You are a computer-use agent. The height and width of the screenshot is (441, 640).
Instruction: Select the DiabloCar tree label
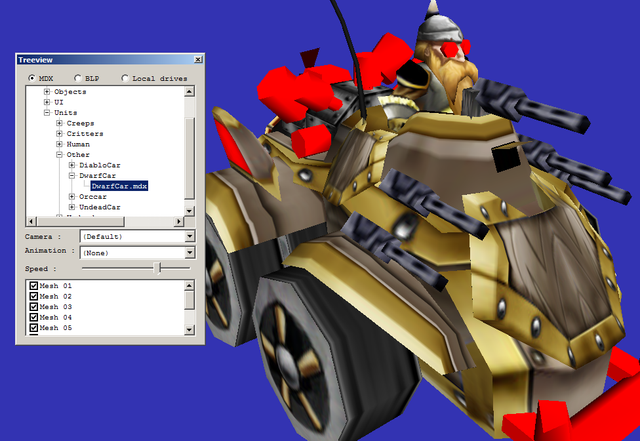click(100, 165)
